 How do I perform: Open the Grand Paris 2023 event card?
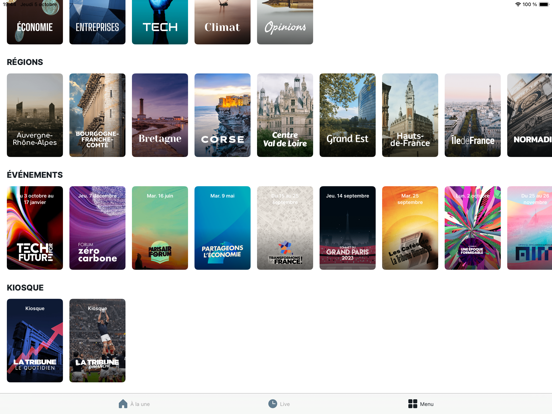point(347,228)
